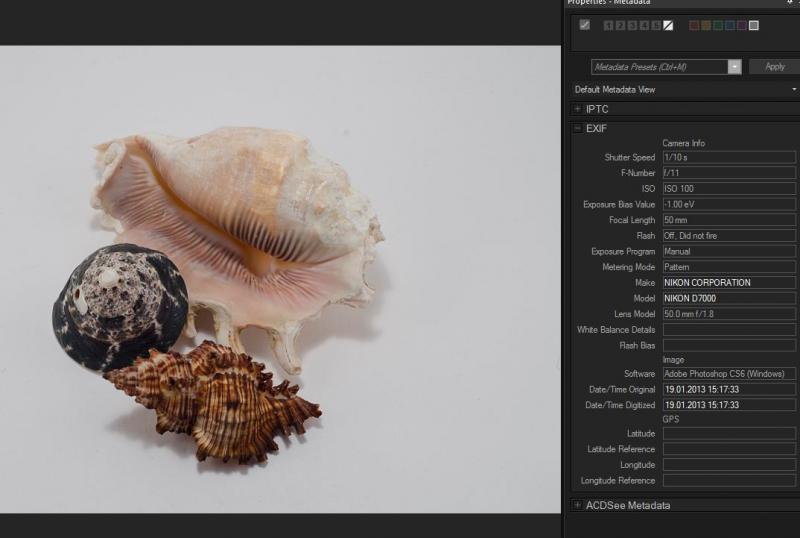Set rating 4 on the image
Image resolution: width=800 pixels, height=538 pixels.
pos(644,26)
